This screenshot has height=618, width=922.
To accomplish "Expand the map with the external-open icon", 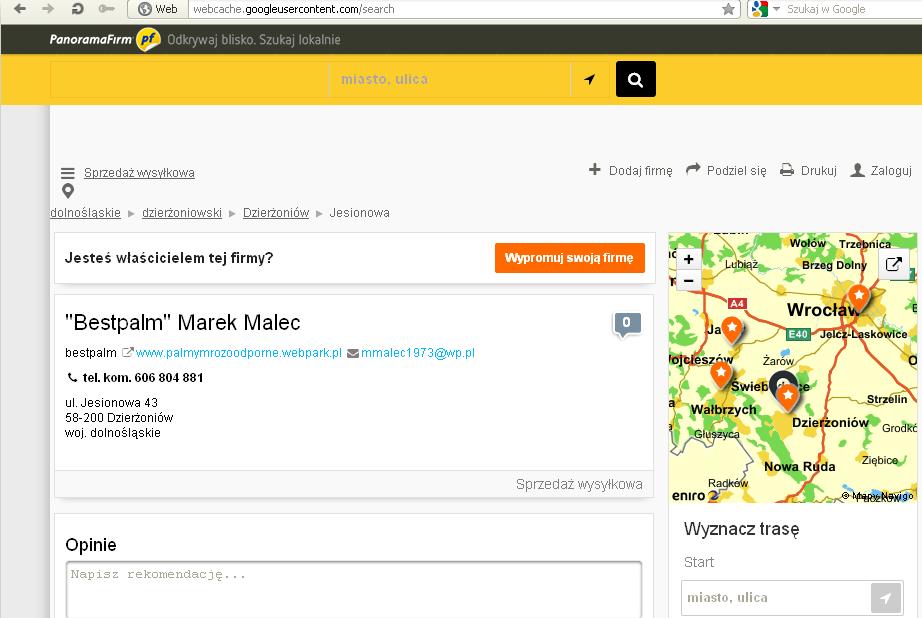I will point(894,265).
